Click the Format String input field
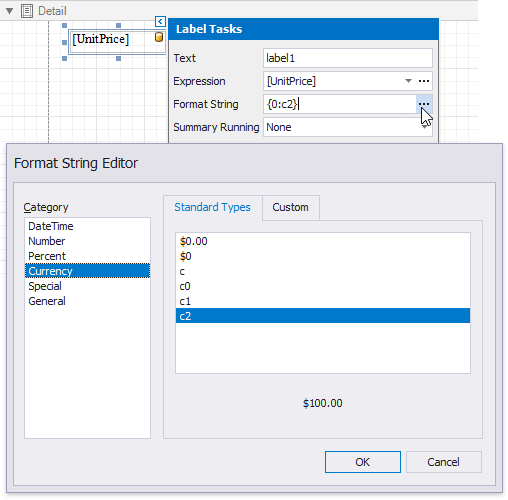The width and height of the screenshot is (508, 500). (339, 104)
